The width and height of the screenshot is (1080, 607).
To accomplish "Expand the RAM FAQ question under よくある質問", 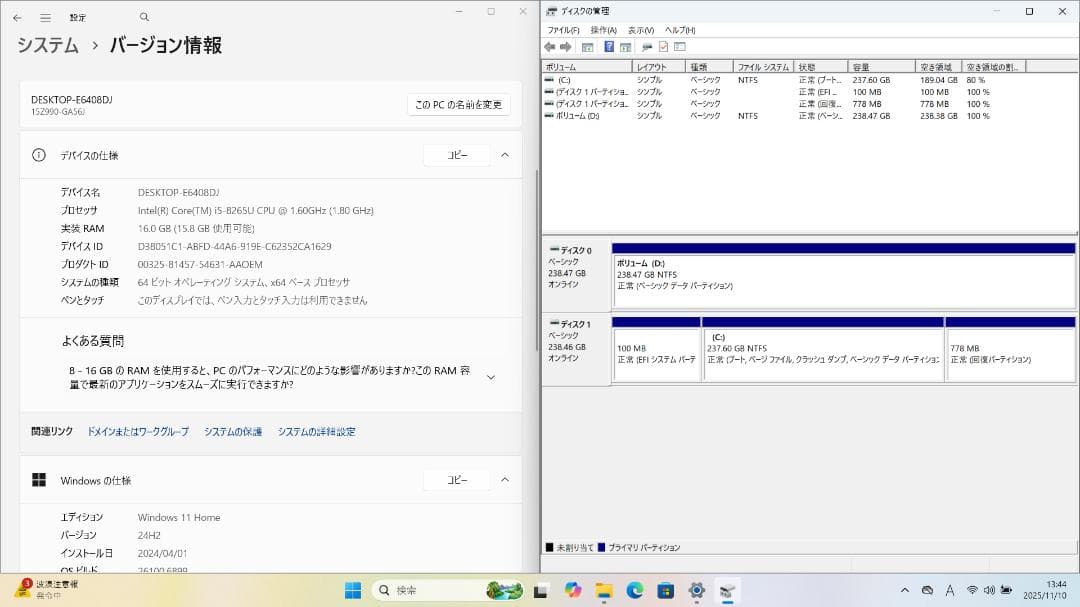I will [490, 377].
